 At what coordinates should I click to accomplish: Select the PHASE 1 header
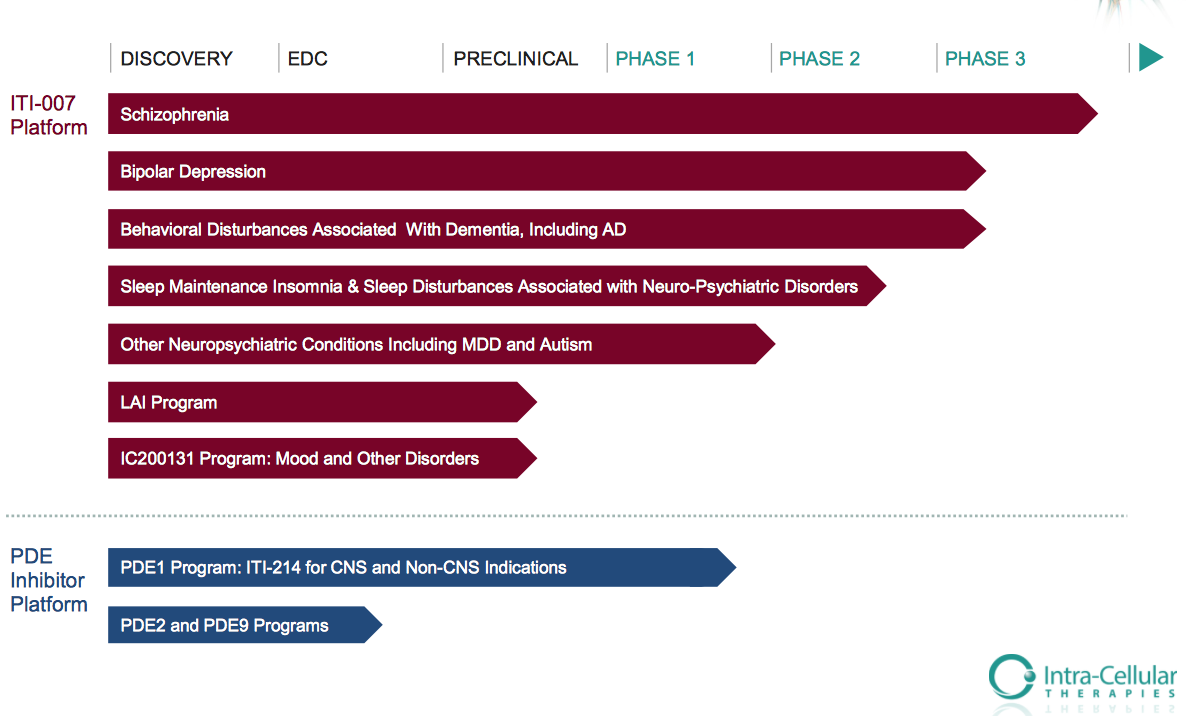[x=655, y=59]
